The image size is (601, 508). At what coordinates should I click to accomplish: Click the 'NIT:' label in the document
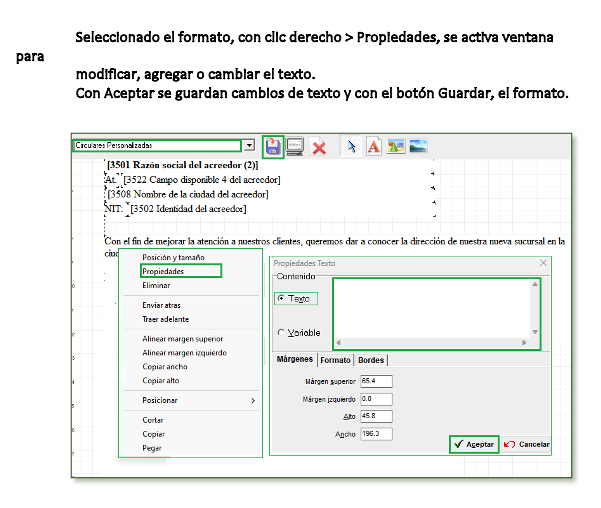[x=113, y=209]
